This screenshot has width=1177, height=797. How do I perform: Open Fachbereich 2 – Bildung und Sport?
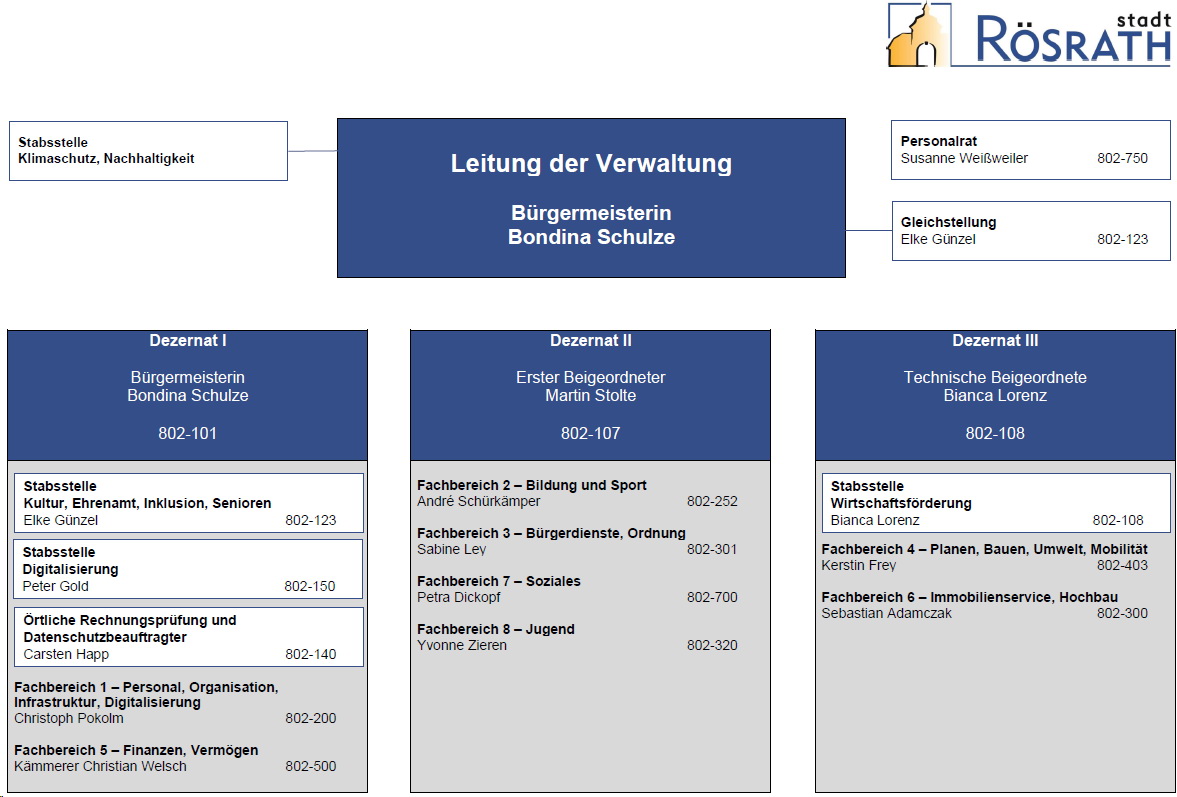pos(532,485)
